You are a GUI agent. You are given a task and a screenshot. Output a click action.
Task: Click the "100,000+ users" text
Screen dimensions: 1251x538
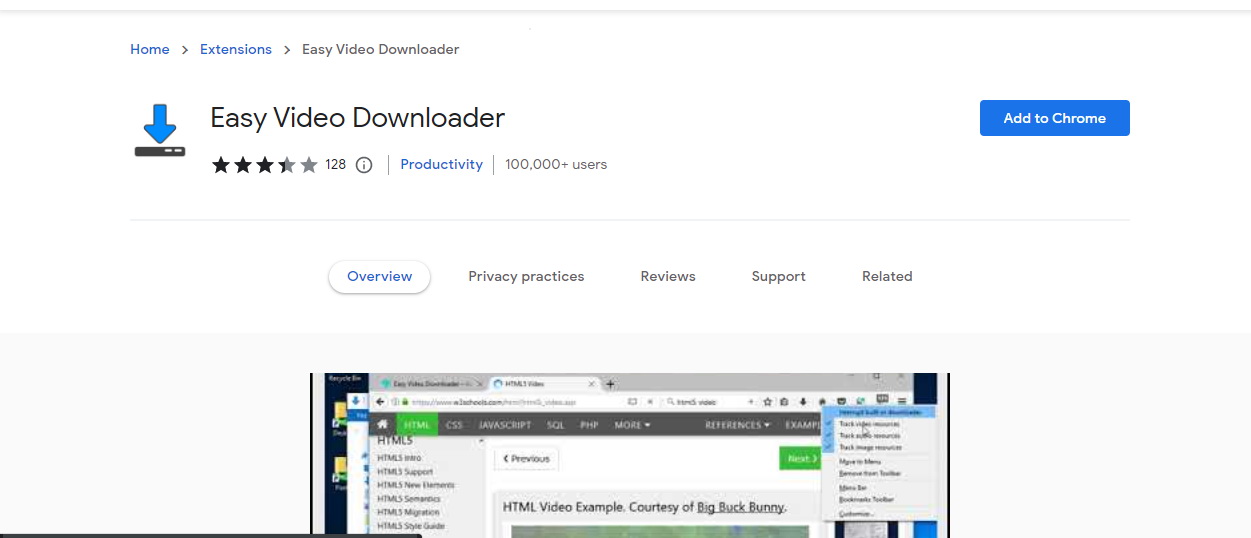click(x=556, y=164)
